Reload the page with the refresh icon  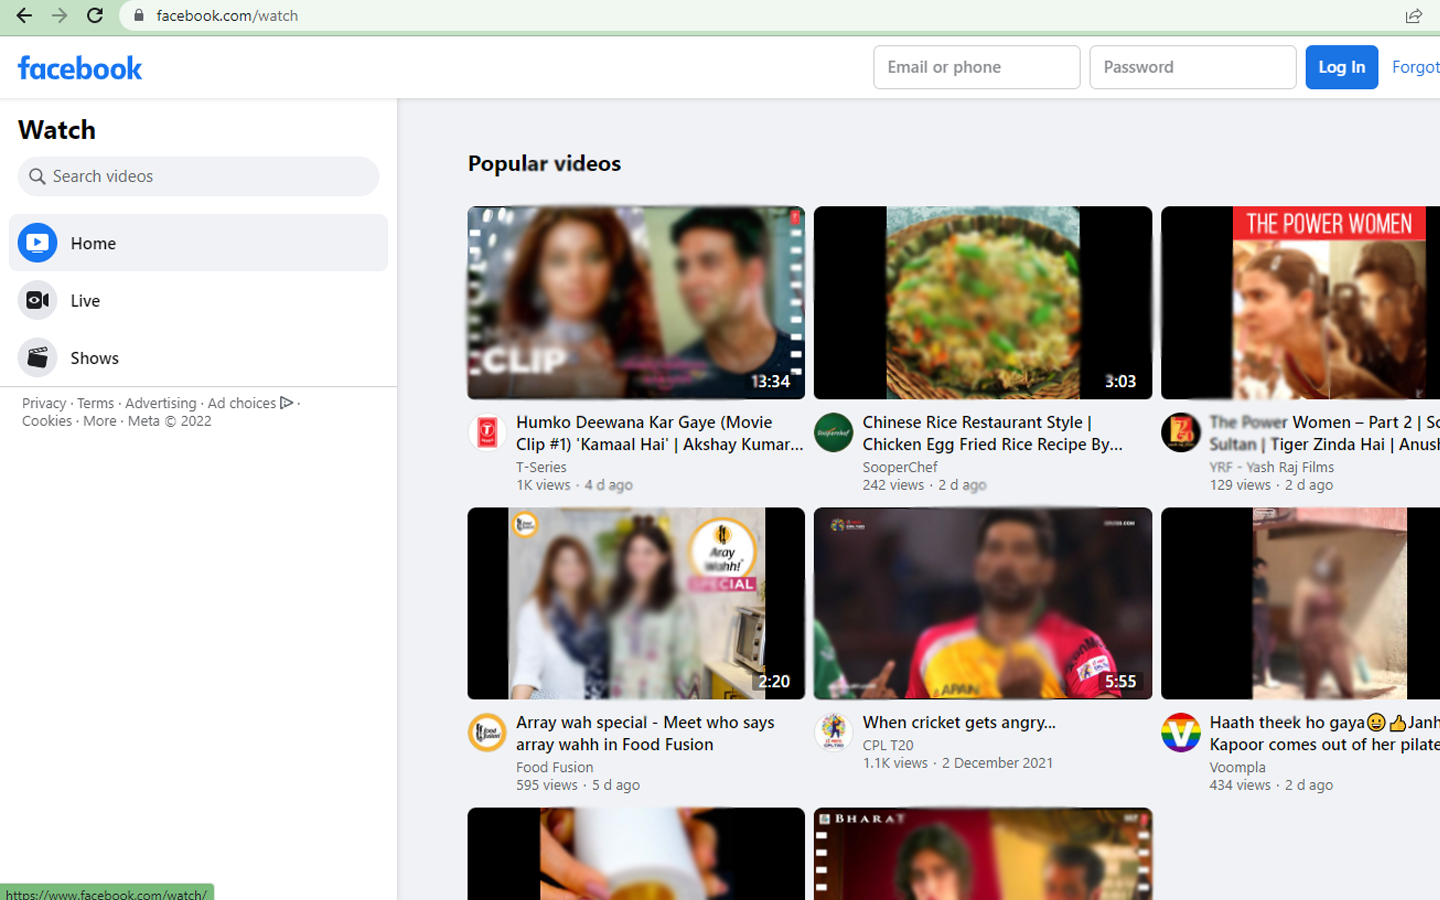(95, 15)
